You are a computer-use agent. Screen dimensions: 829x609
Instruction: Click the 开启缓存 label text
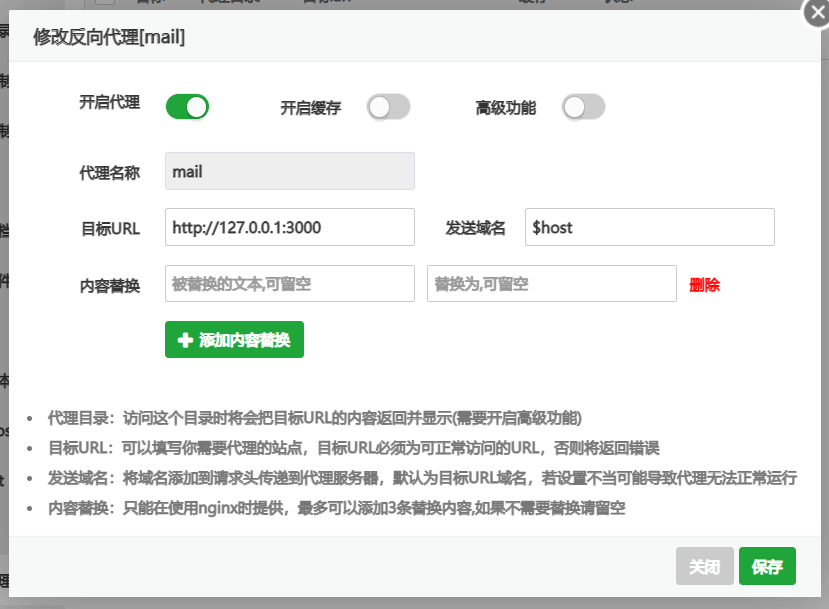point(310,108)
